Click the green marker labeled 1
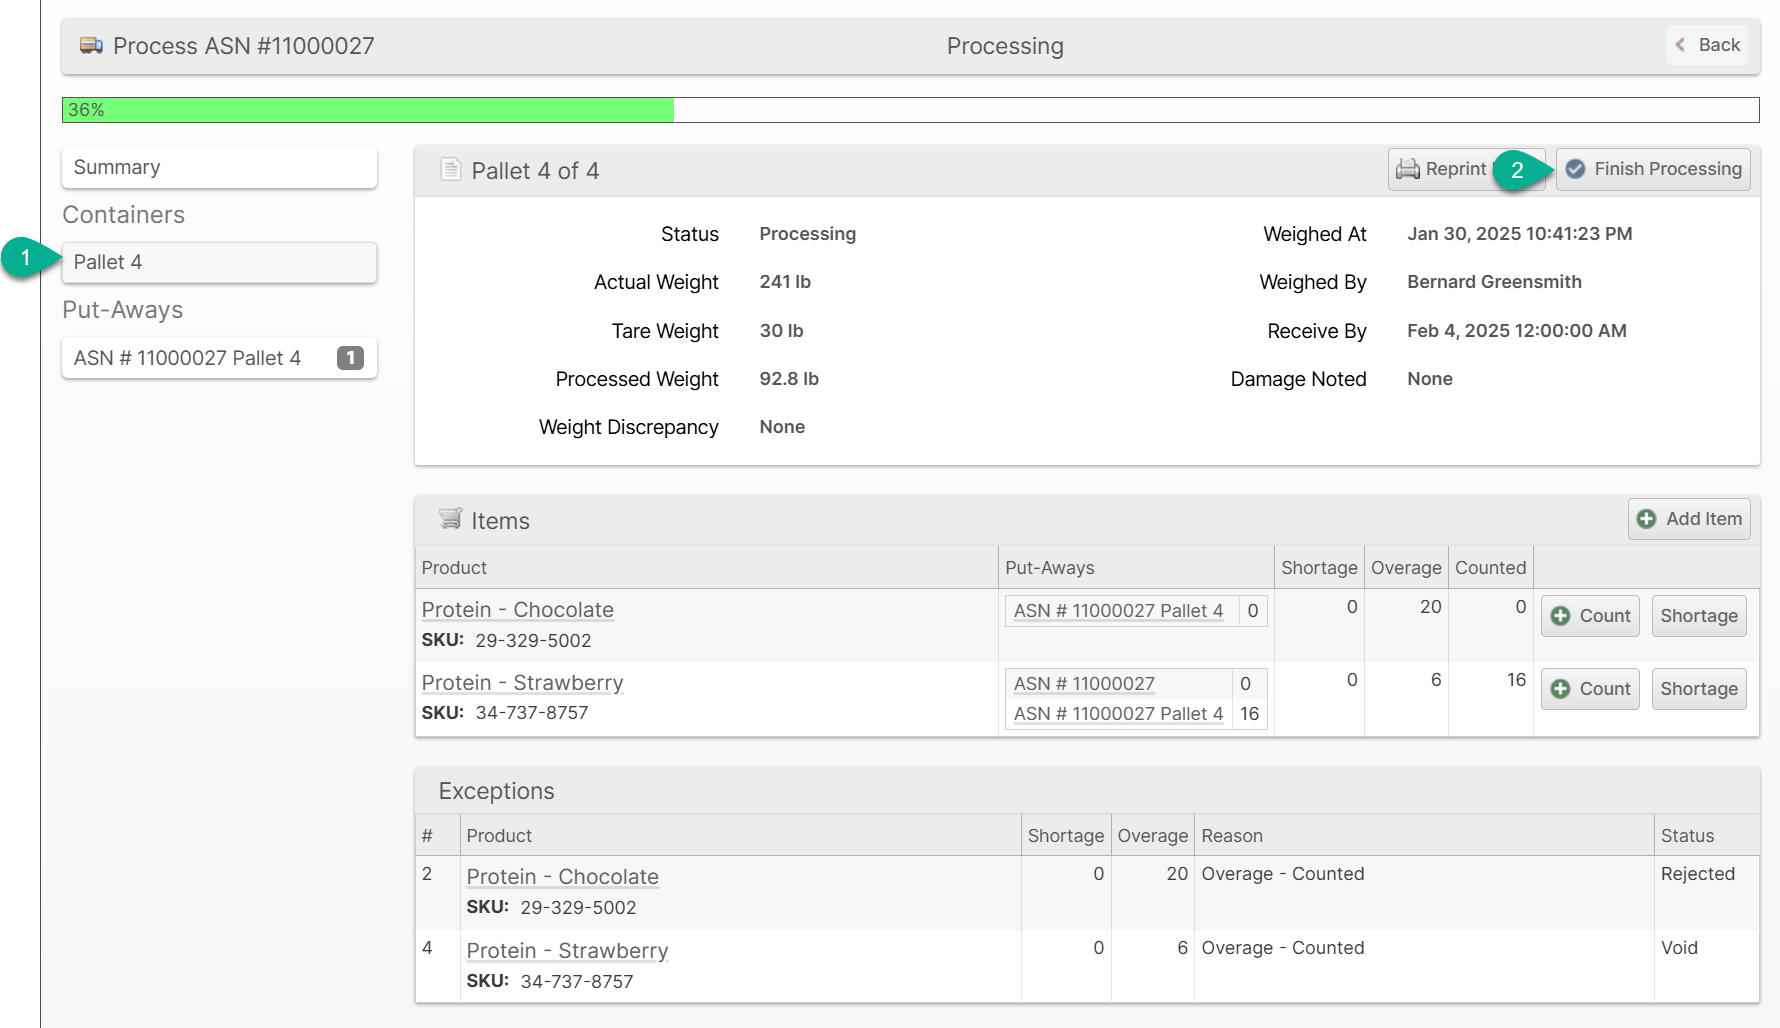The height and width of the screenshot is (1028, 1780). [x=26, y=258]
